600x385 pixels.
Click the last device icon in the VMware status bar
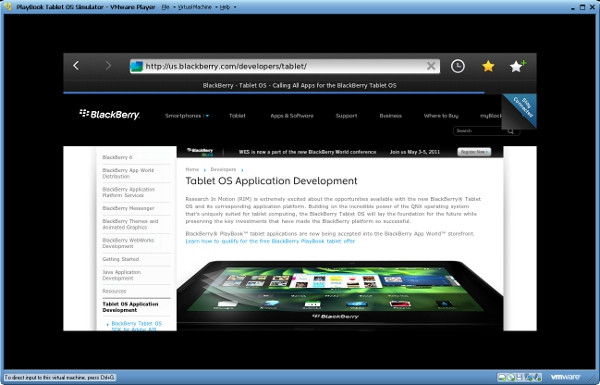click(x=538, y=377)
